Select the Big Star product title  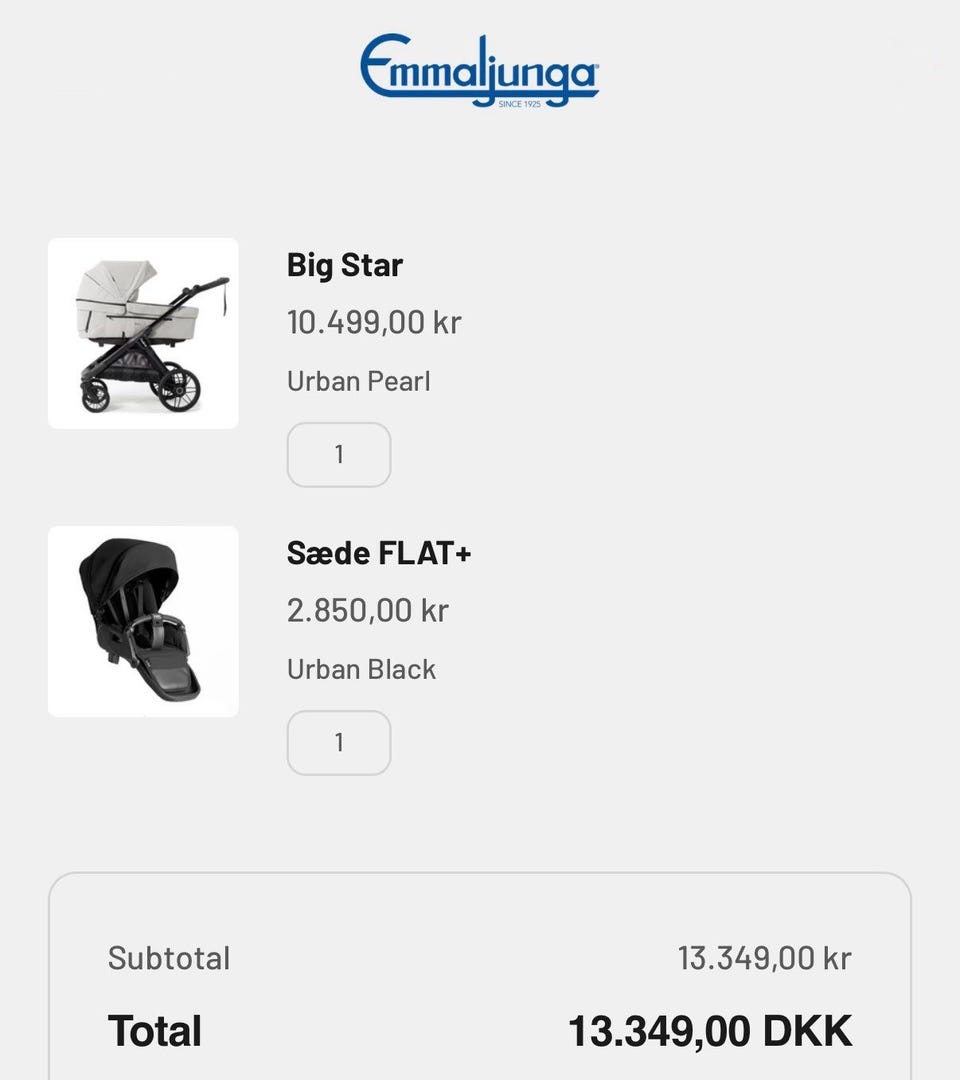pyautogui.click(x=344, y=265)
